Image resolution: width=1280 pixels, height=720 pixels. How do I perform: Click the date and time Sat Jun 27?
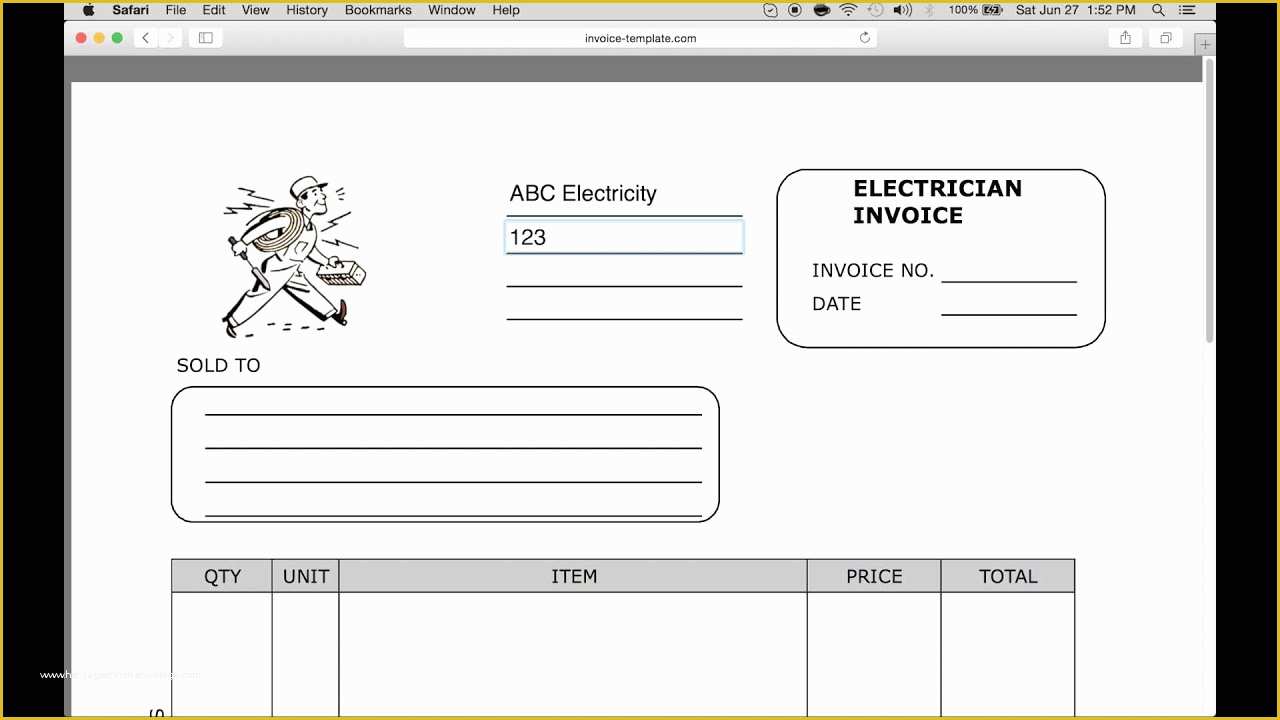[x=1075, y=10]
